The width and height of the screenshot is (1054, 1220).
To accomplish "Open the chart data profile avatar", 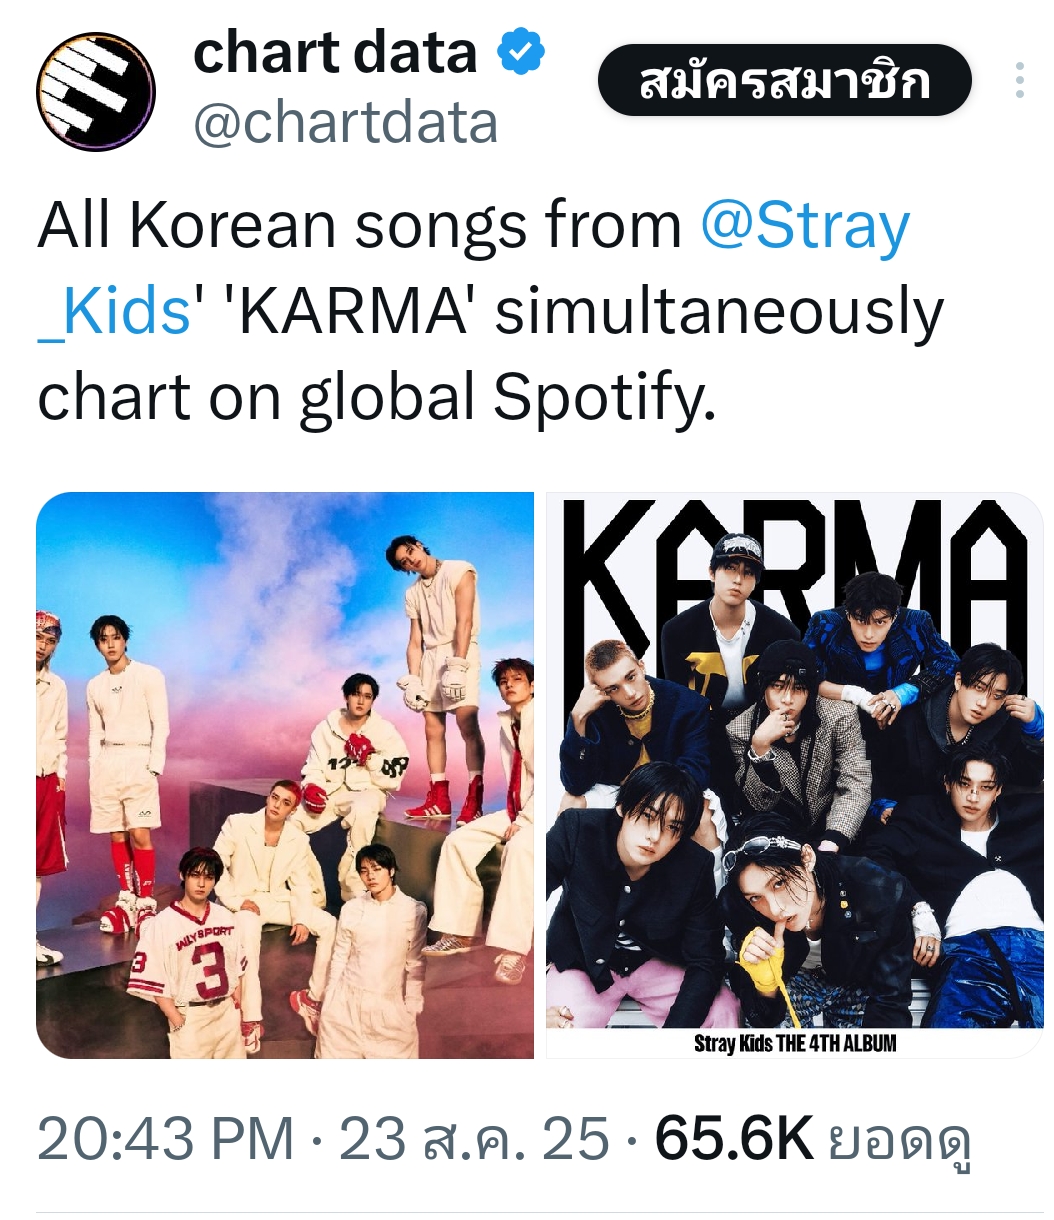I will 96,92.
